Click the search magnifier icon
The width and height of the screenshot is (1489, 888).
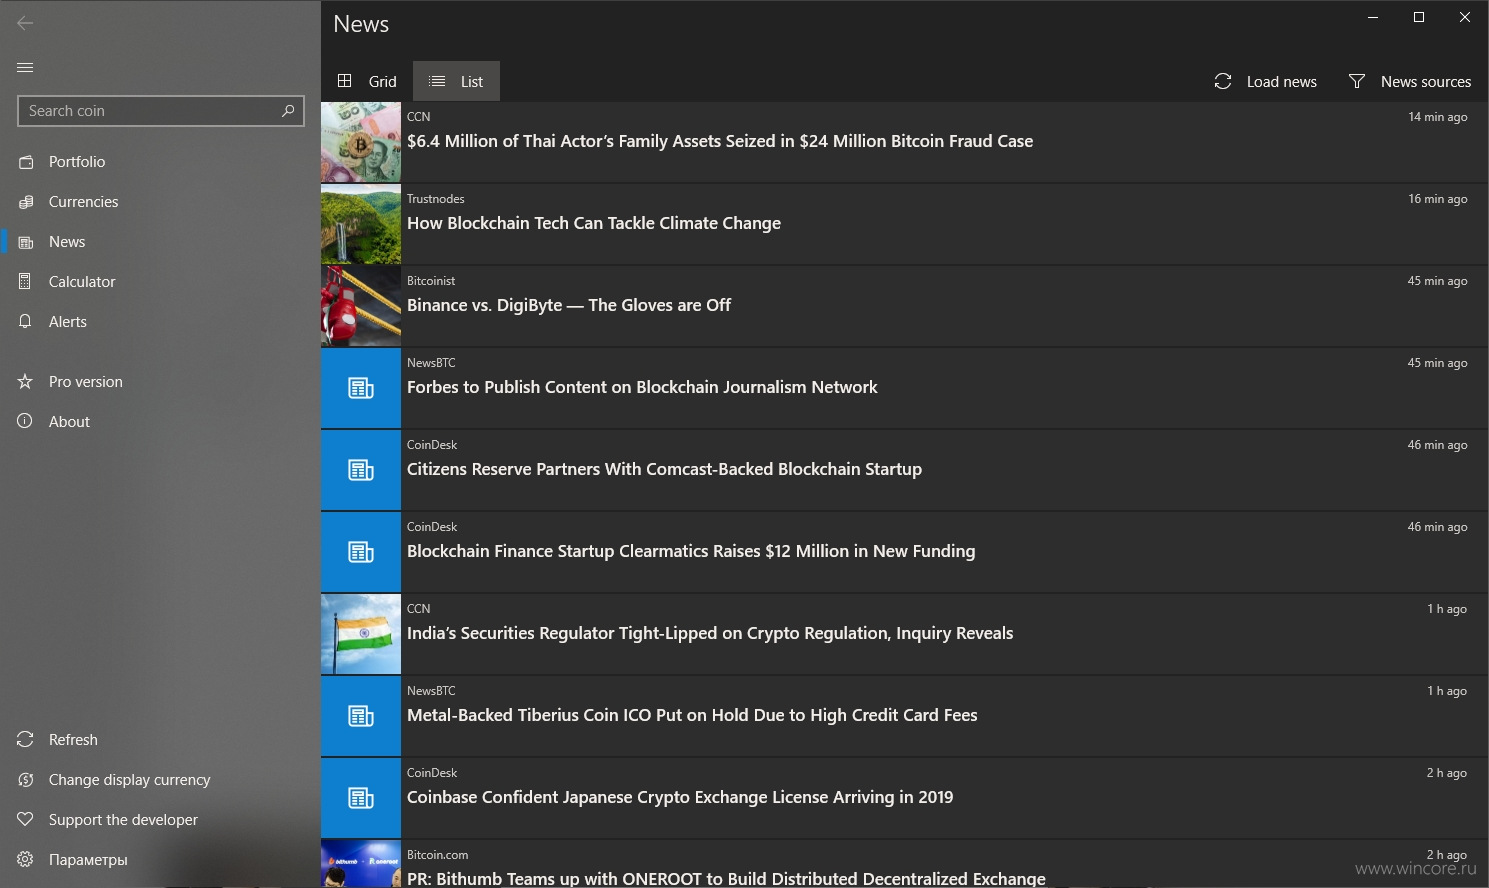point(288,111)
